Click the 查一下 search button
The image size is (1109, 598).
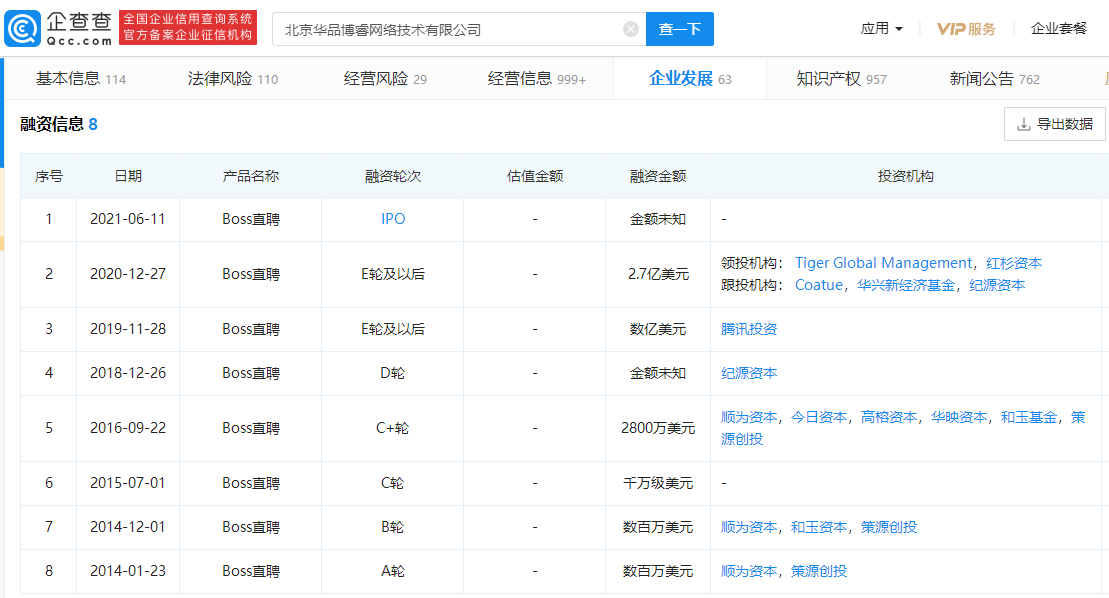tap(680, 29)
